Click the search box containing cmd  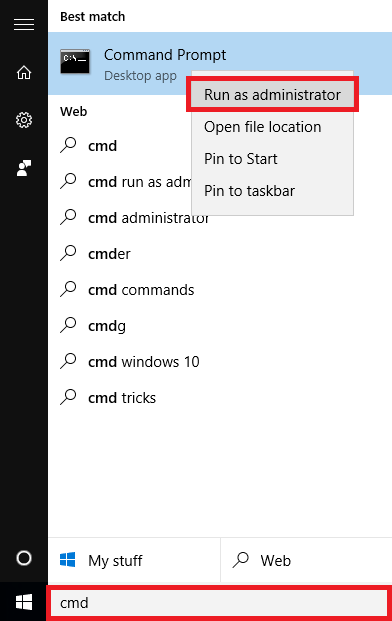point(219,603)
